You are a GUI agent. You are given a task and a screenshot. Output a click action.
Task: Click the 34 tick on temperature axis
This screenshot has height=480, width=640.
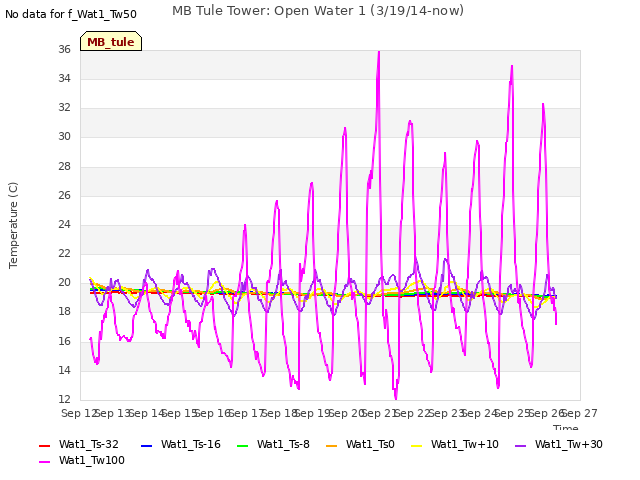click(x=64, y=78)
